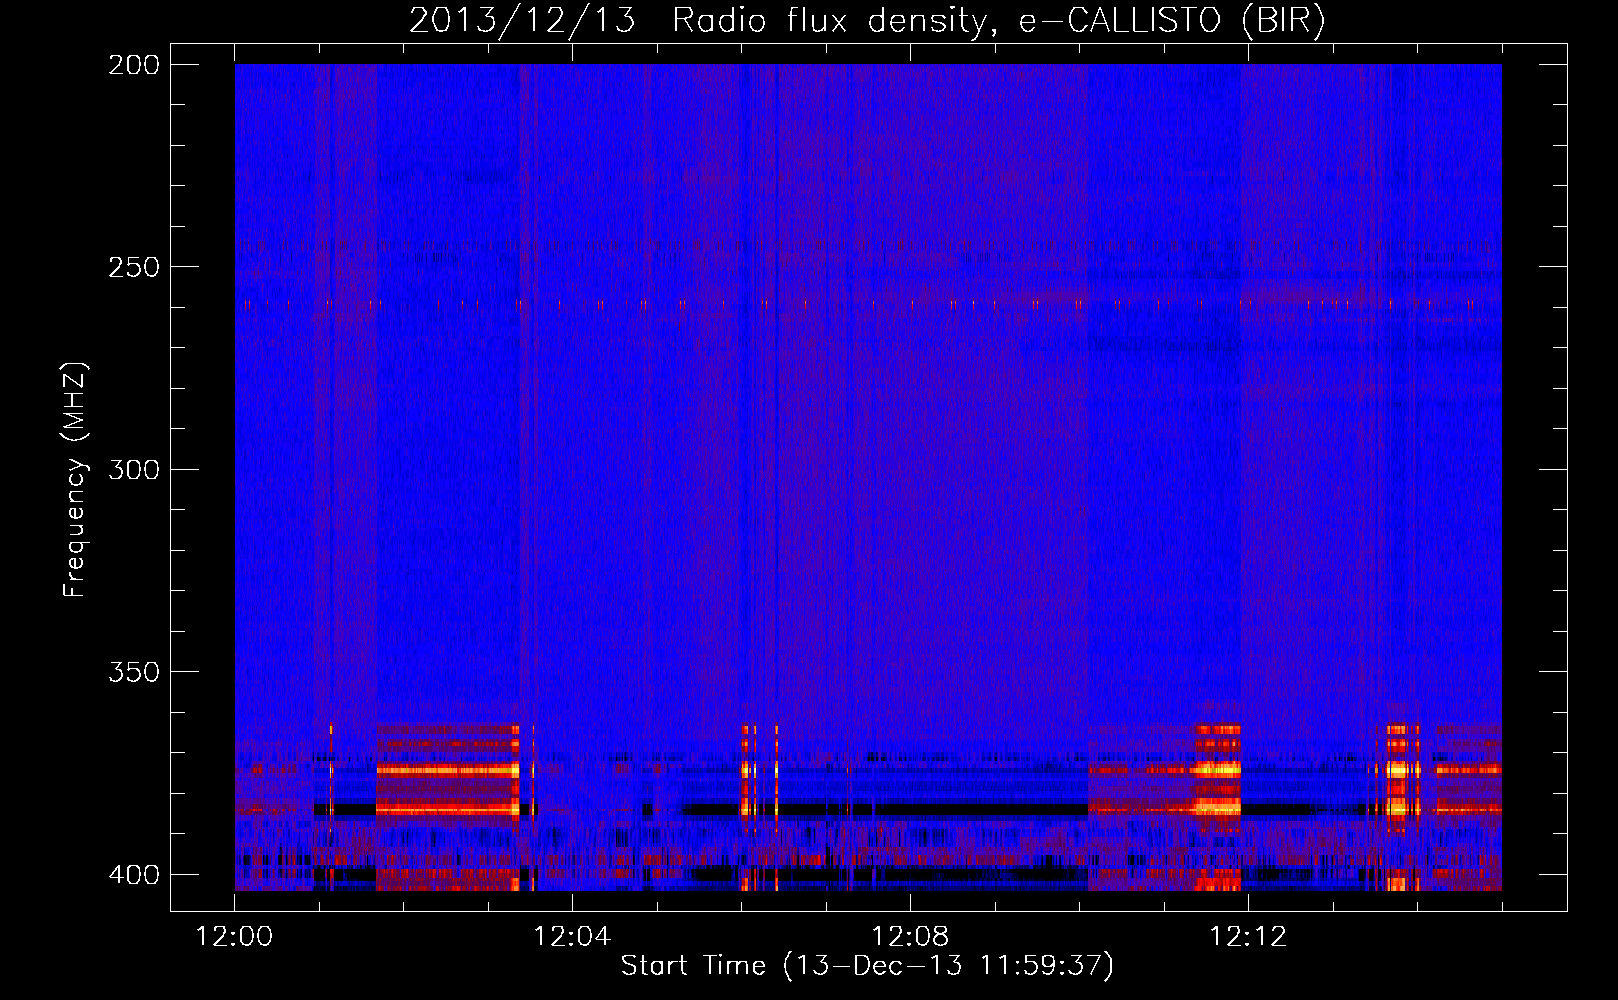The width and height of the screenshot is (1618, 1000).
Task: Click the 12:04 time tick label
Action: click(x=572, y=937)
